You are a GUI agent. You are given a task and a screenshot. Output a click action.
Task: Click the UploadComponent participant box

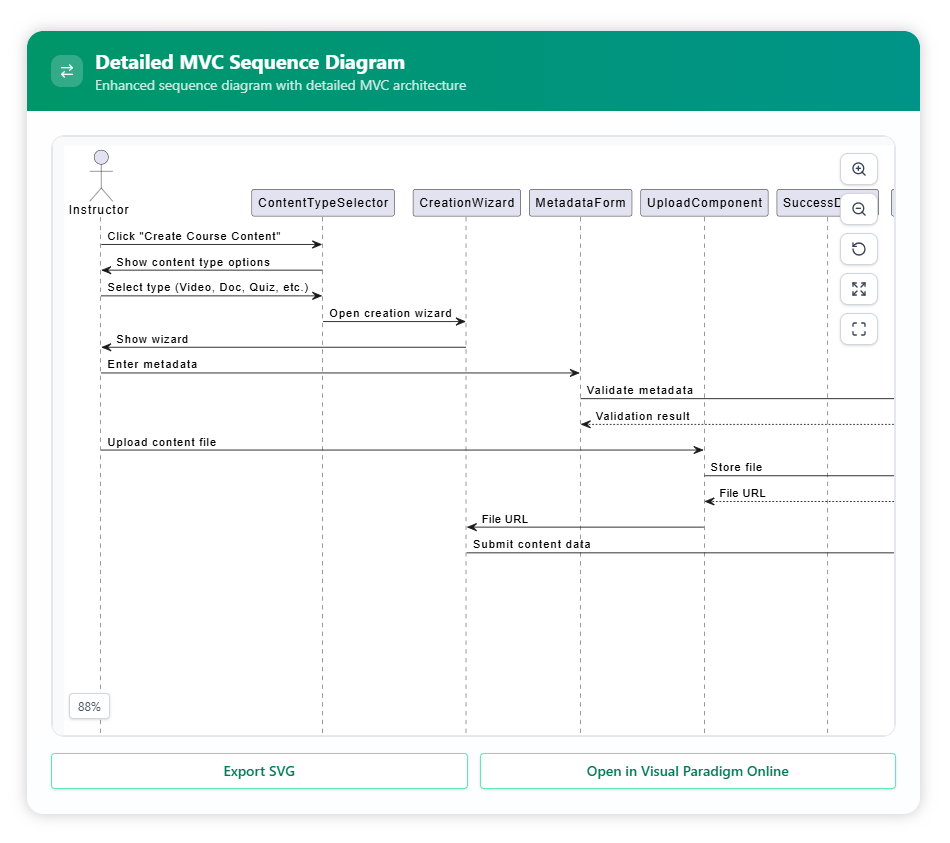click(x=704, y=203)
